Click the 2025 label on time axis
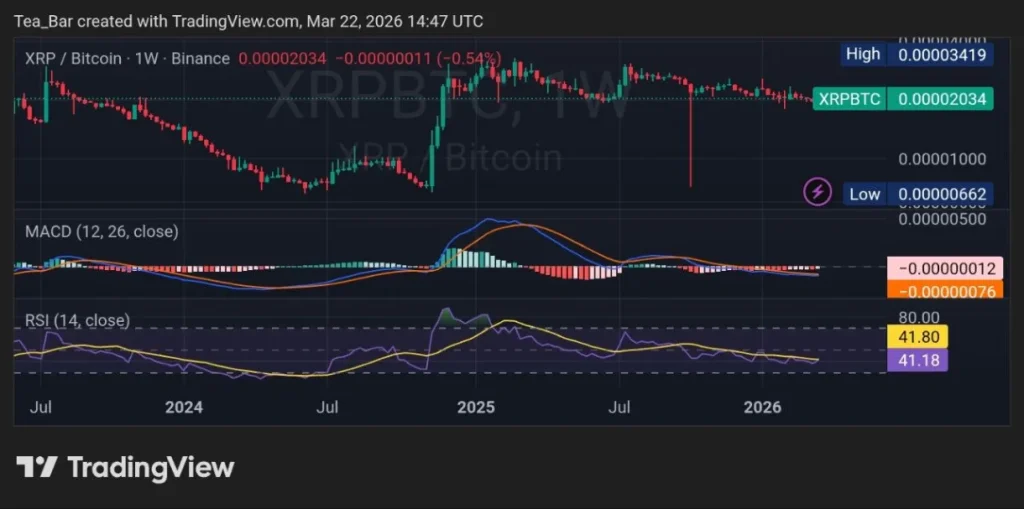The image size is (1024, 509). point(475,407)
